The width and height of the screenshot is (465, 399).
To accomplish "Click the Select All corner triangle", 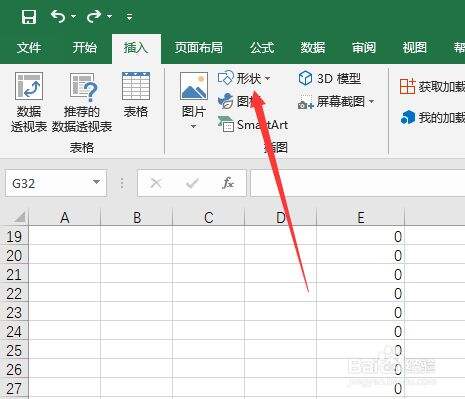I will point(19,217).
